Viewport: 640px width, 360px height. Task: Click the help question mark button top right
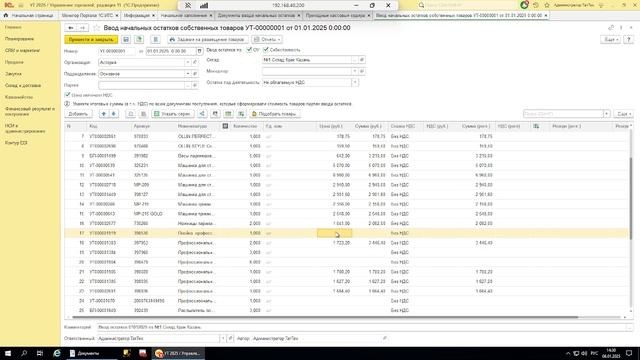tap(629, 40)
